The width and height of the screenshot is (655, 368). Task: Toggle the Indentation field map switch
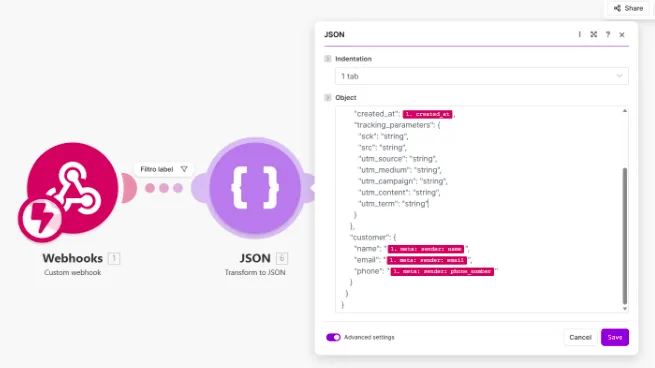(328, 59)
